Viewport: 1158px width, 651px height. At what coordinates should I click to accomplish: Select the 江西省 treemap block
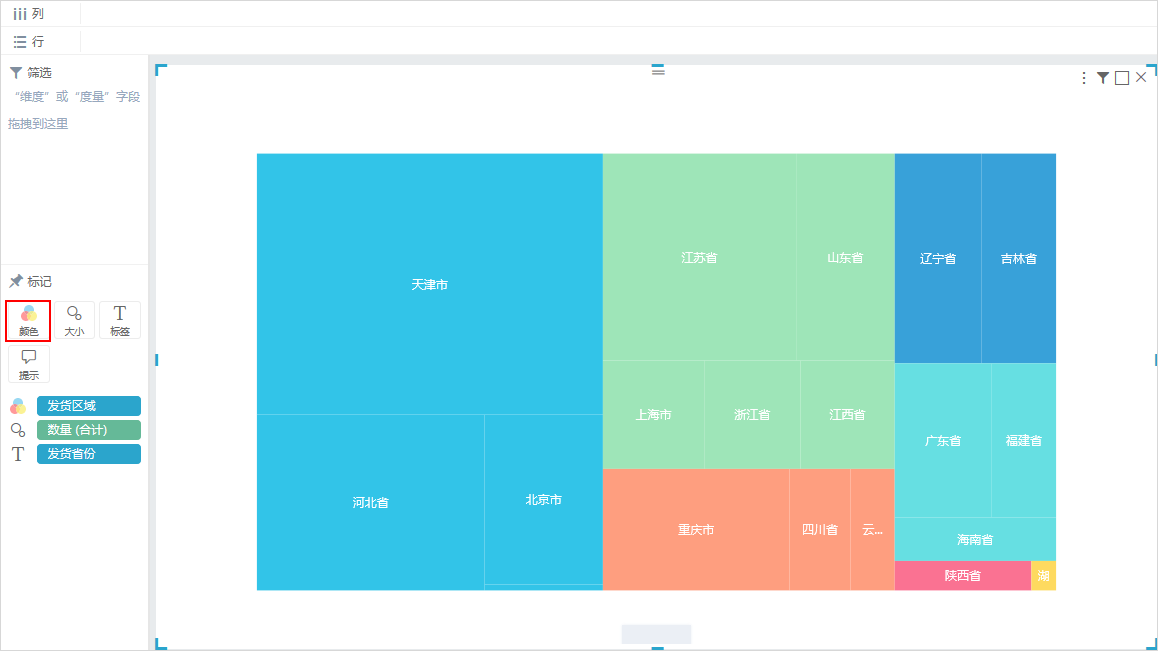point(848,415)
